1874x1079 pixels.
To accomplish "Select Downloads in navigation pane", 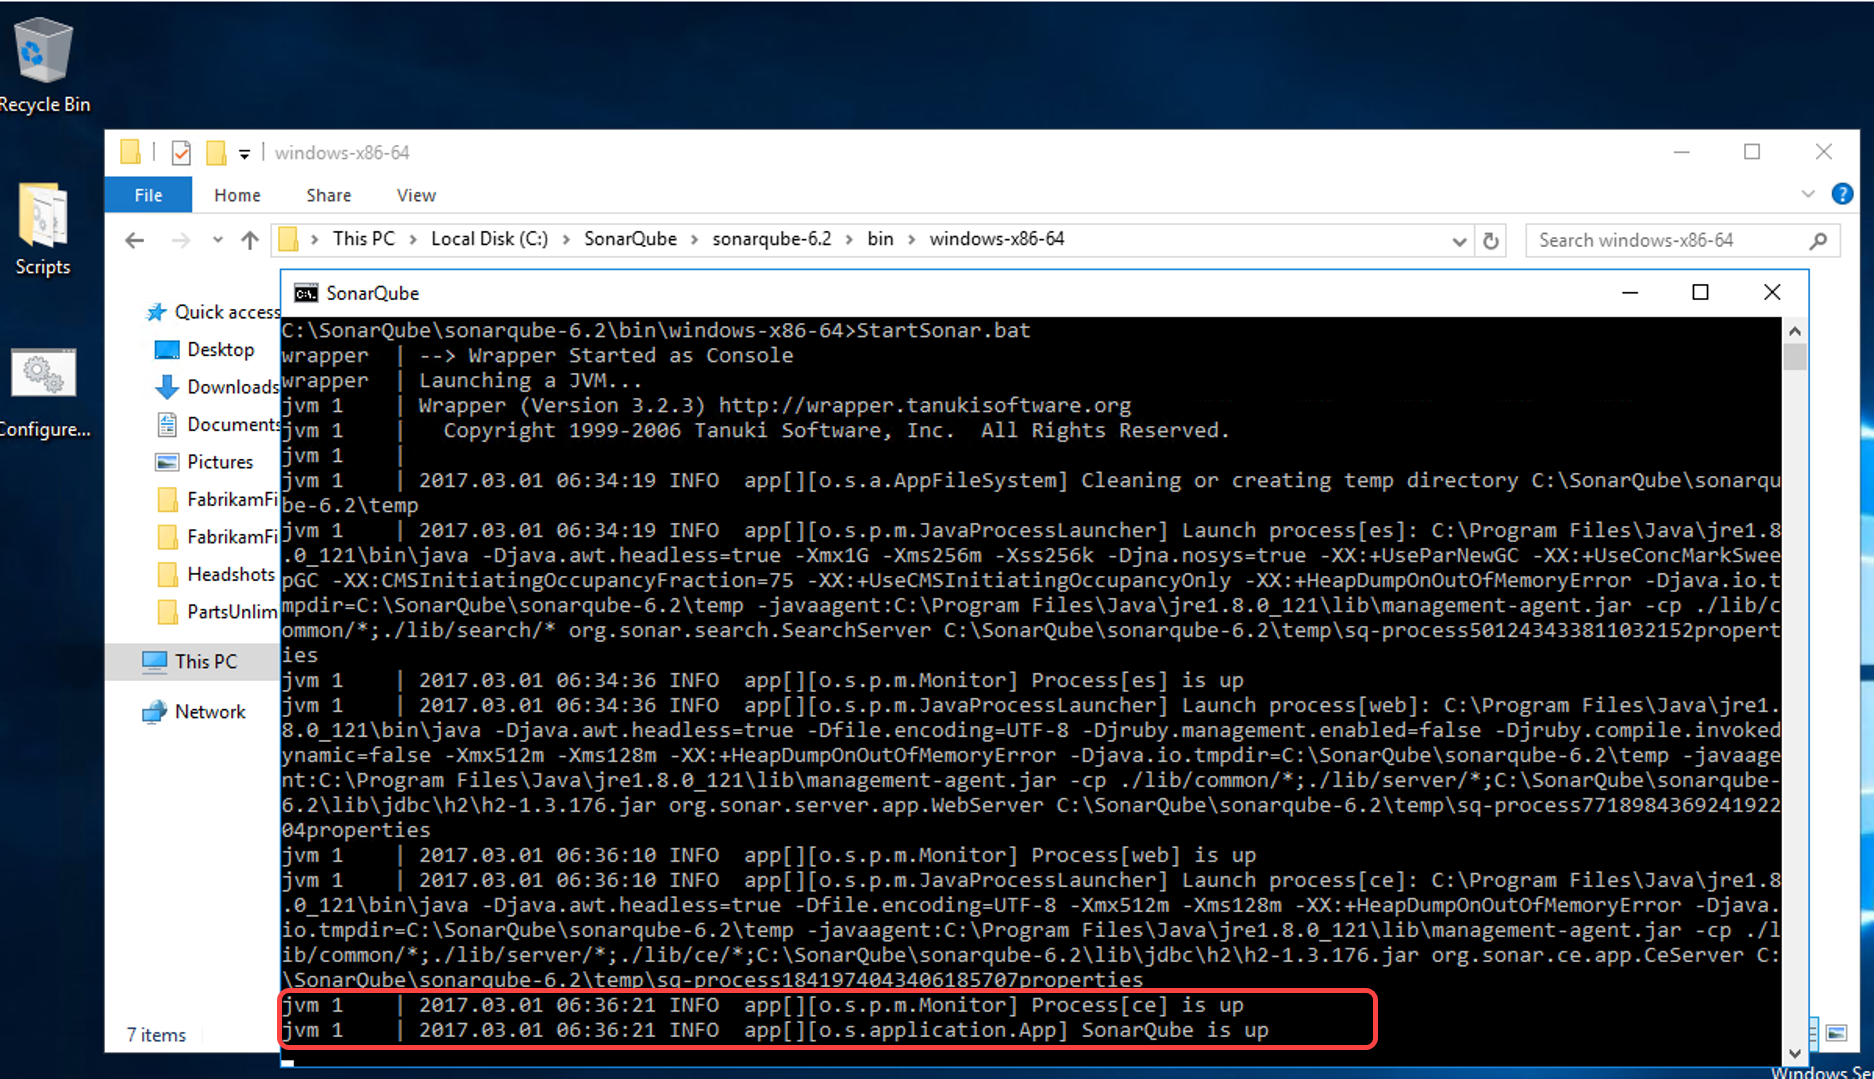I will [217, 387].
